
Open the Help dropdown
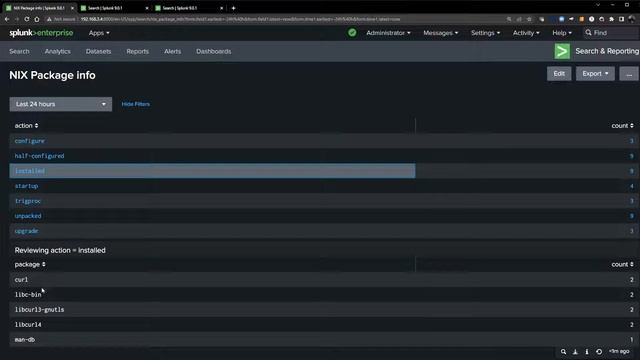[562, 33]
